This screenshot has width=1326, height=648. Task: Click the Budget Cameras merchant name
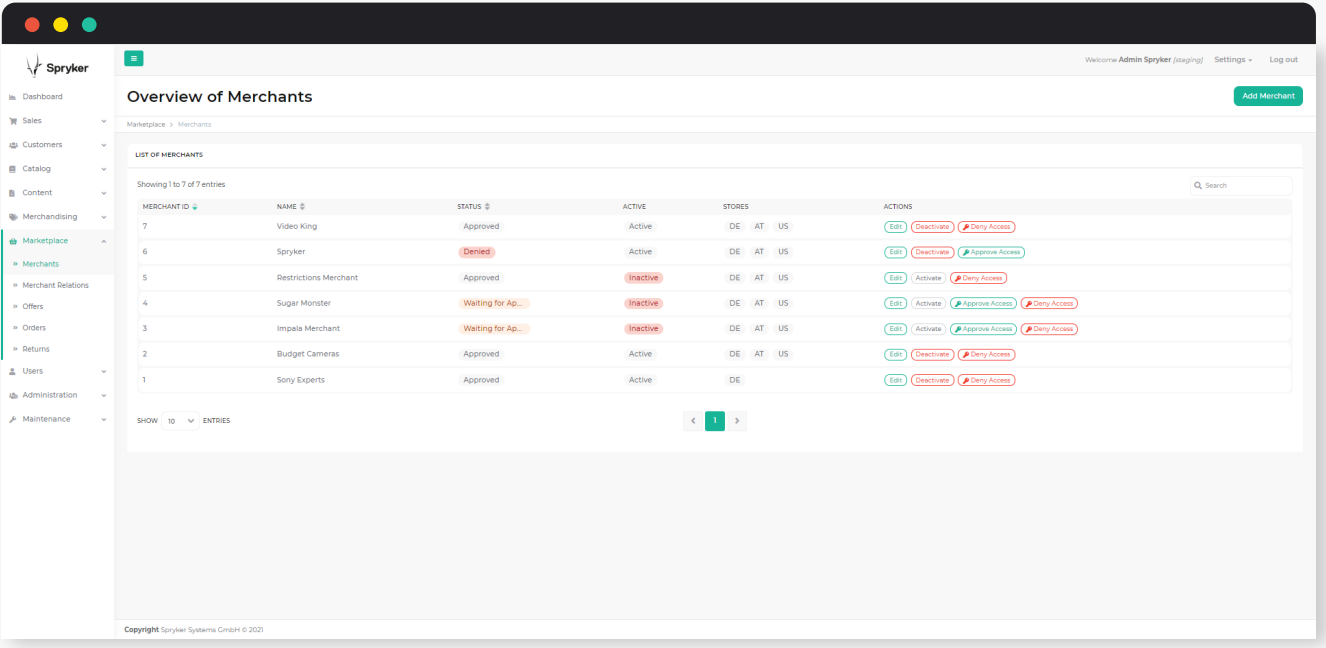[x=308, y=354]
